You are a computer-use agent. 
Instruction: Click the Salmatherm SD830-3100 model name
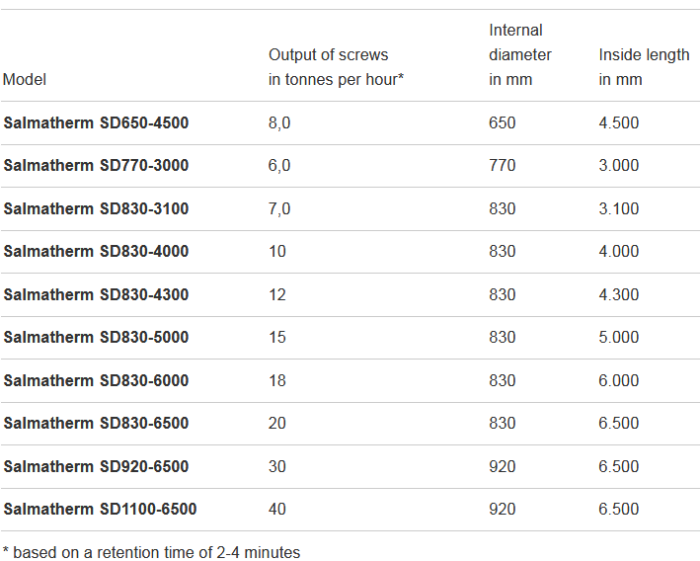pos(96,209)
